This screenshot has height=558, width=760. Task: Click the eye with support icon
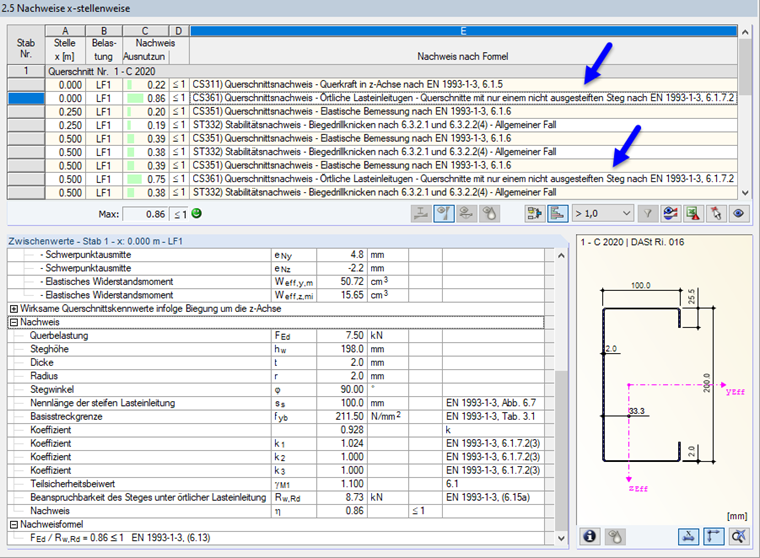[x=466, y=214]
